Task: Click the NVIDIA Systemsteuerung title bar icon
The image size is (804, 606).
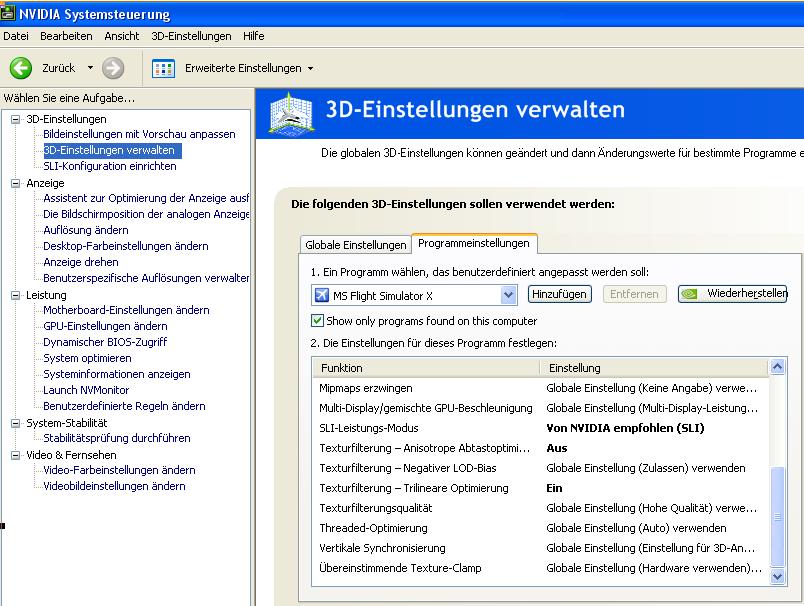Action: point(7,13)
